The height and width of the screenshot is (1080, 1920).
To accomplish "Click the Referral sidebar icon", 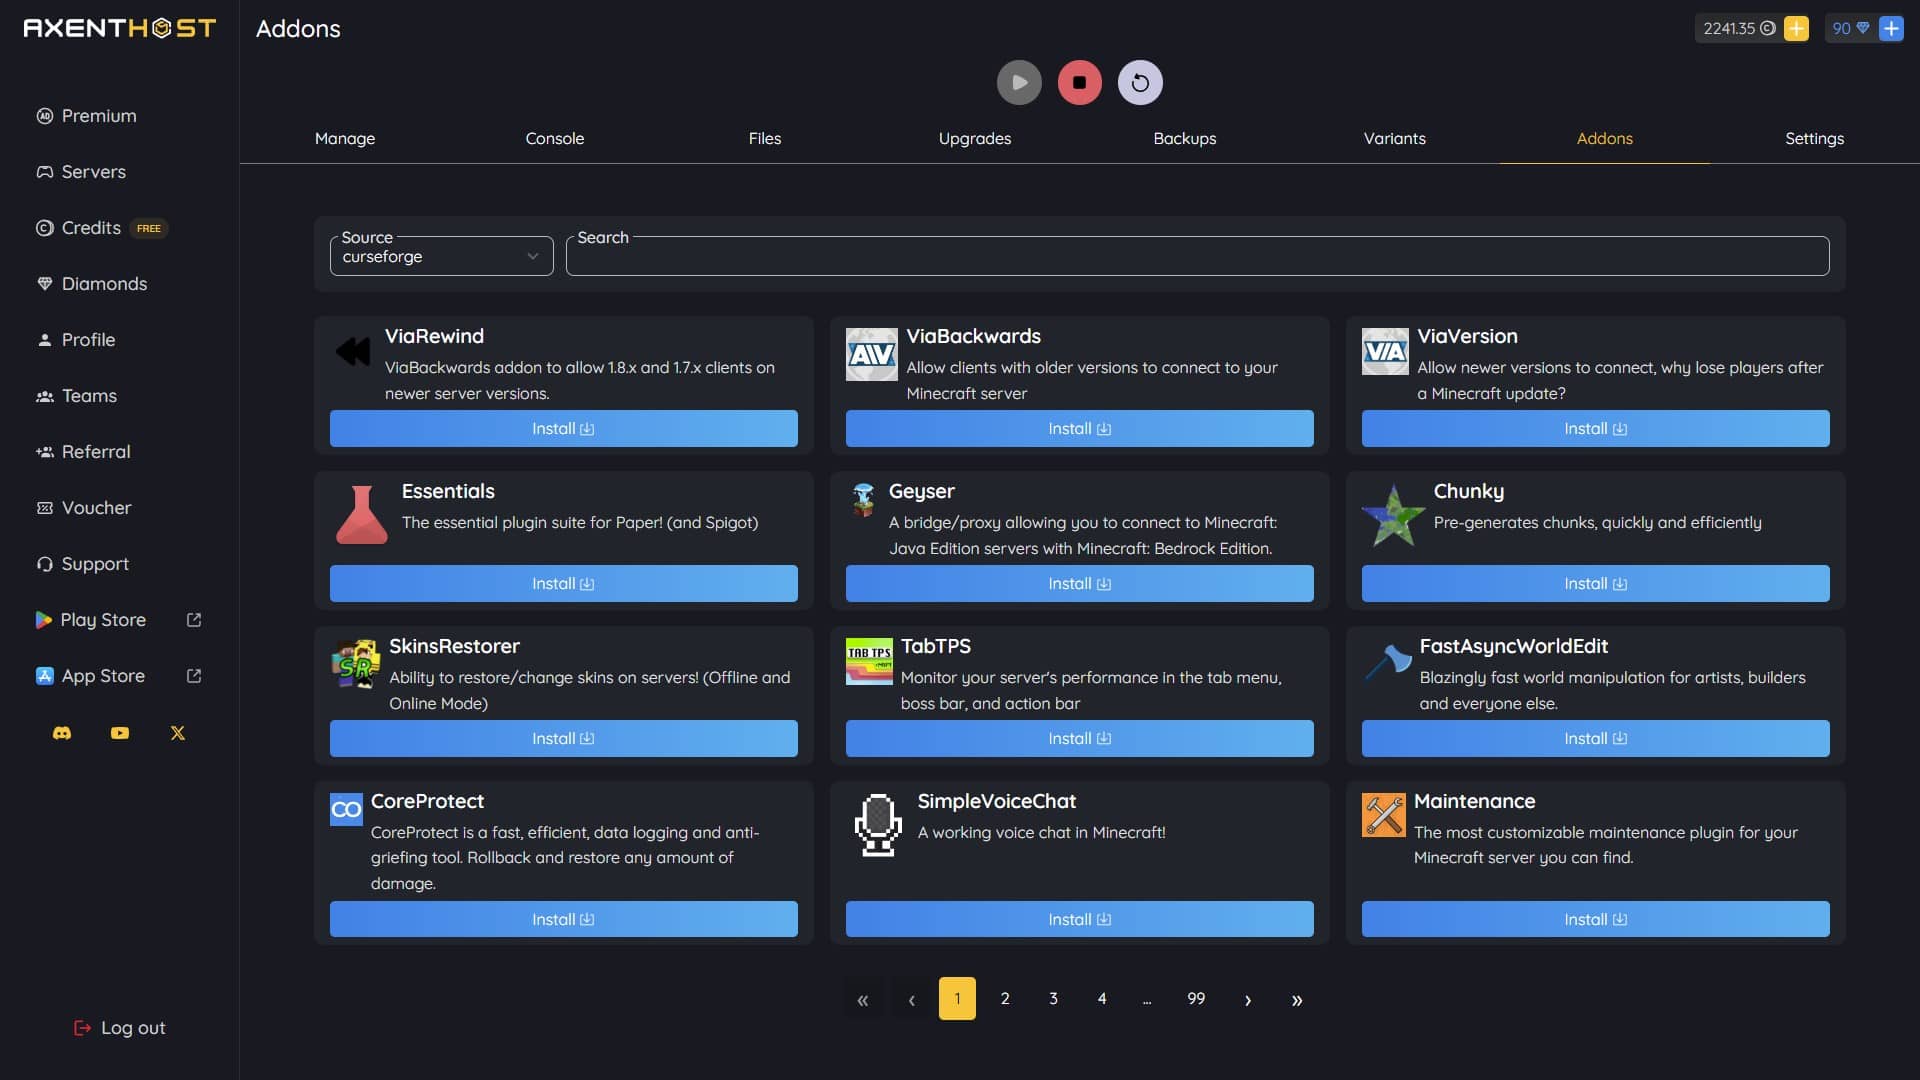I will [x=44, y=451].
